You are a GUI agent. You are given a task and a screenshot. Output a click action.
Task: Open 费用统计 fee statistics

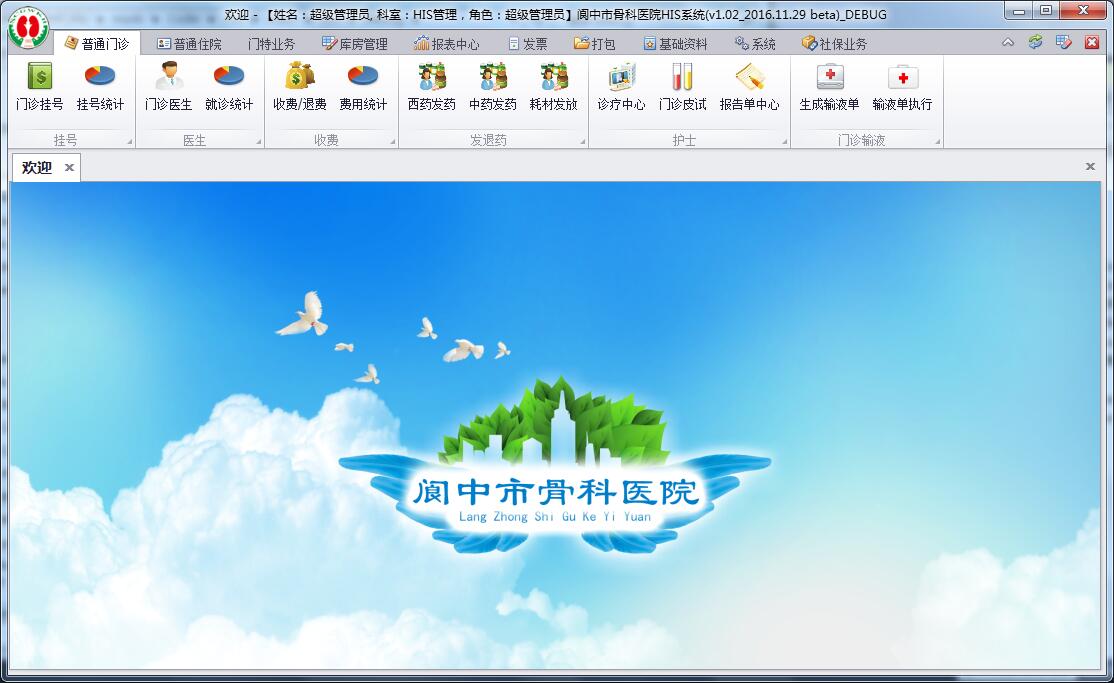(x=363, y=87)
